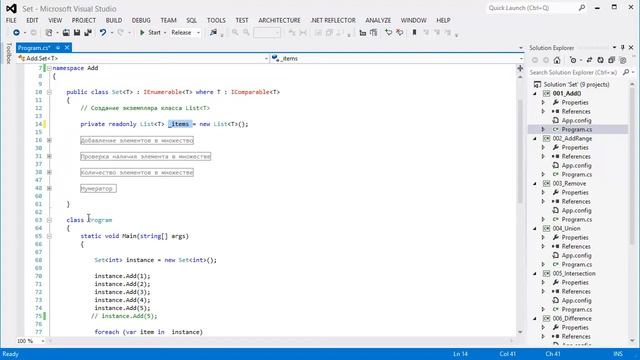Select References under 003_Remove
640x360 pixels.
click(576, 202)
